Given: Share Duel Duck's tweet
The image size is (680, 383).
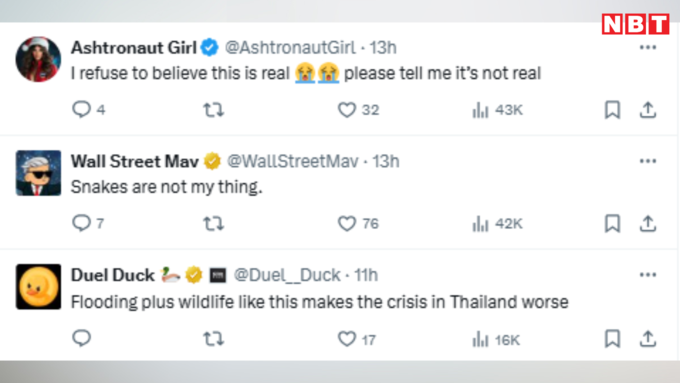Looking at the screenshot, I should point(648,339).
